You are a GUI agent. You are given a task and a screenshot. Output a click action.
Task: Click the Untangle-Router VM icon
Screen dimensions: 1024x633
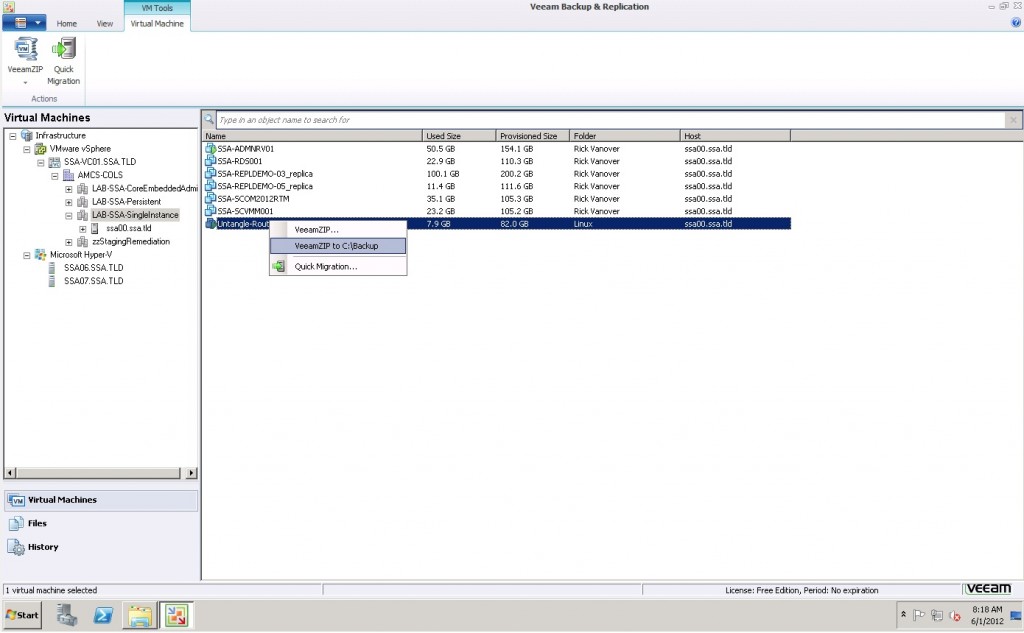[x=210, y=223]
